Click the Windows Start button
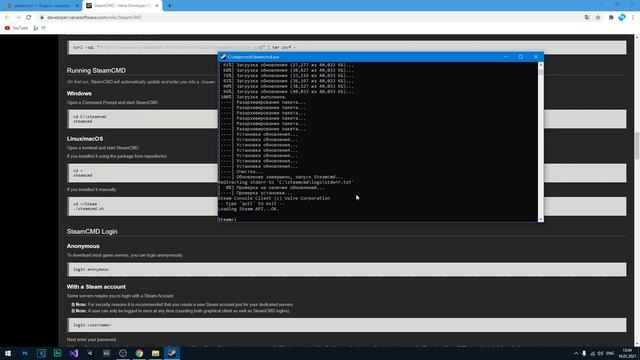Viewport: 640px width, 360px height. 8,353
